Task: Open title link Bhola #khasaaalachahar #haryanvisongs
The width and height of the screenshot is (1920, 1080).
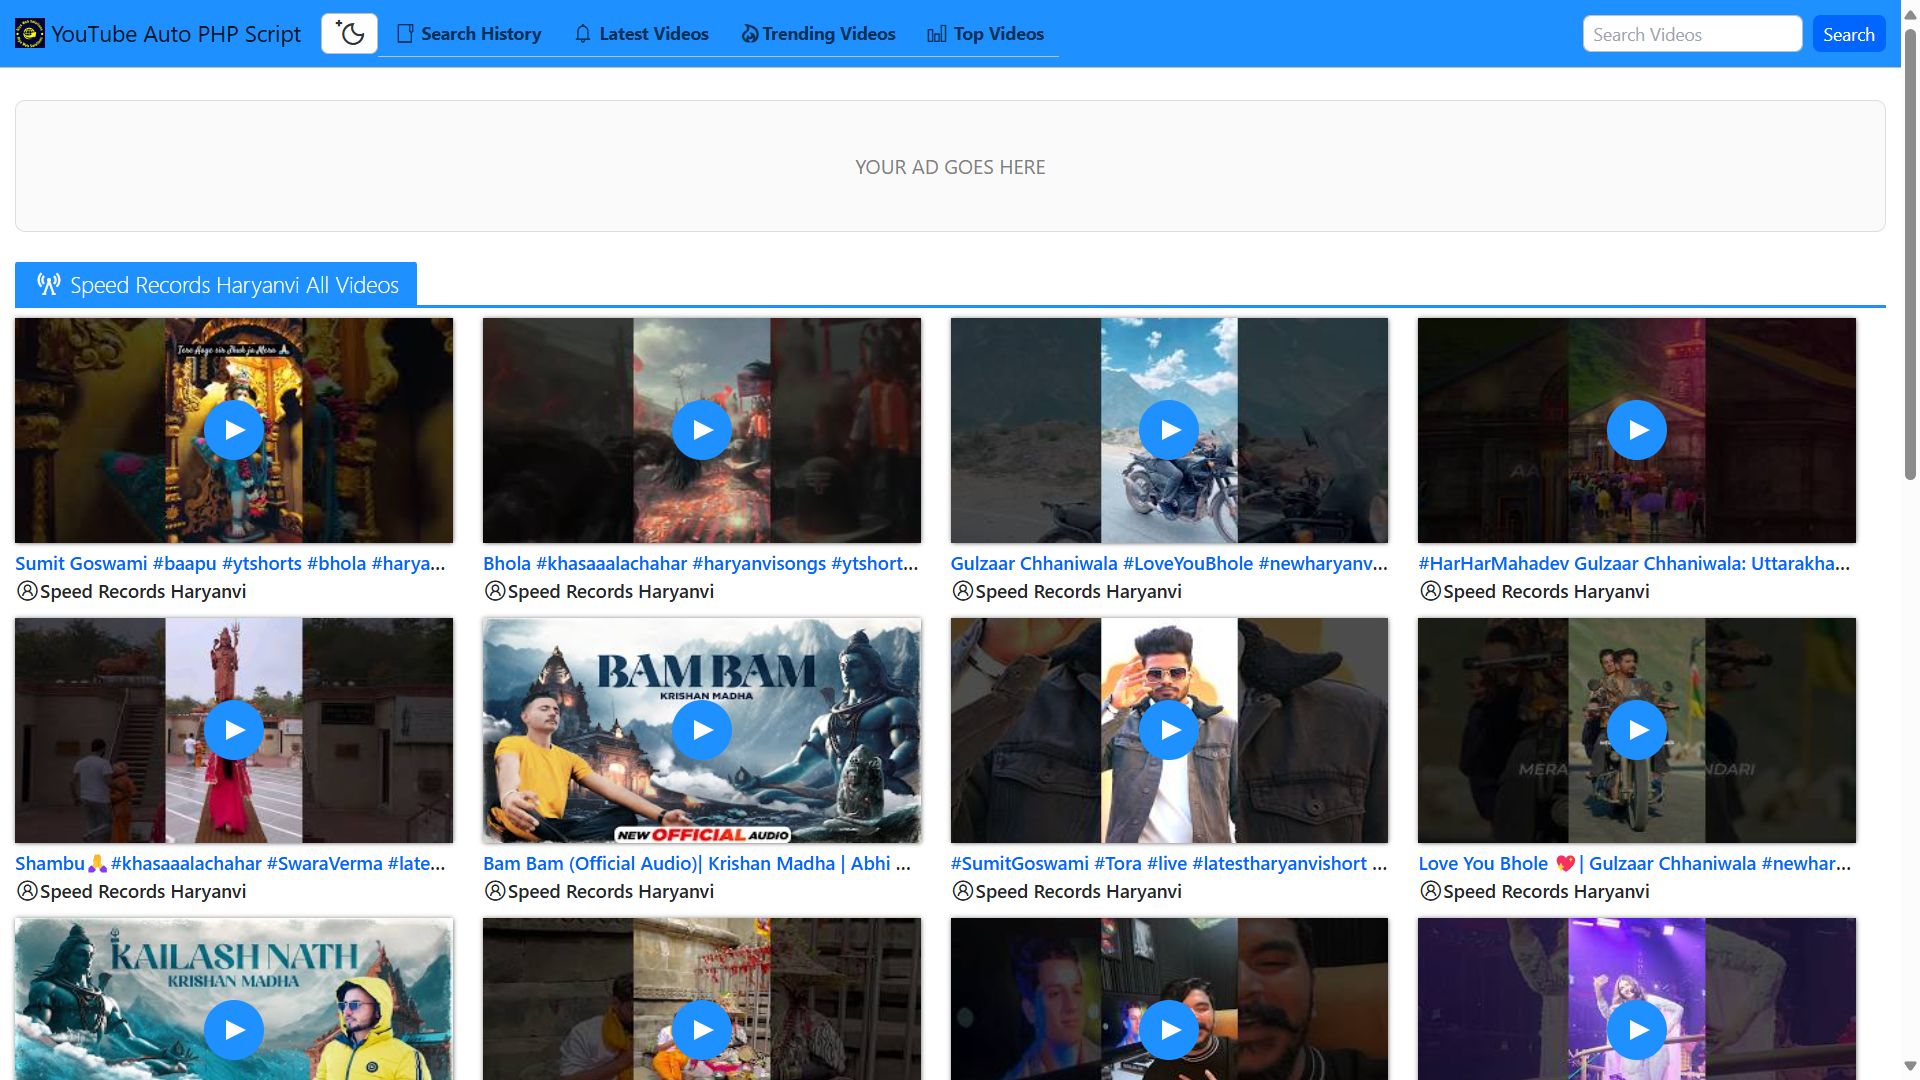Action: coord(700,563)
